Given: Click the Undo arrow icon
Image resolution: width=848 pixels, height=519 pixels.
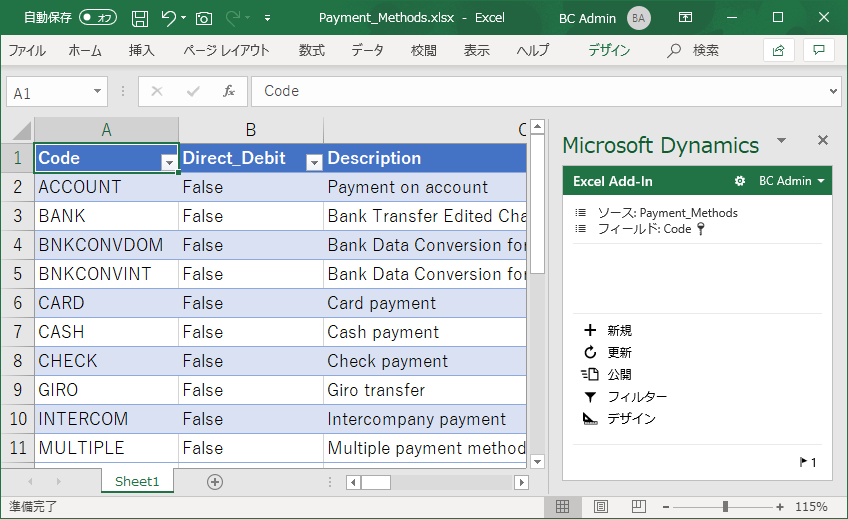Looking at the screenshot, I should (168, 18).
